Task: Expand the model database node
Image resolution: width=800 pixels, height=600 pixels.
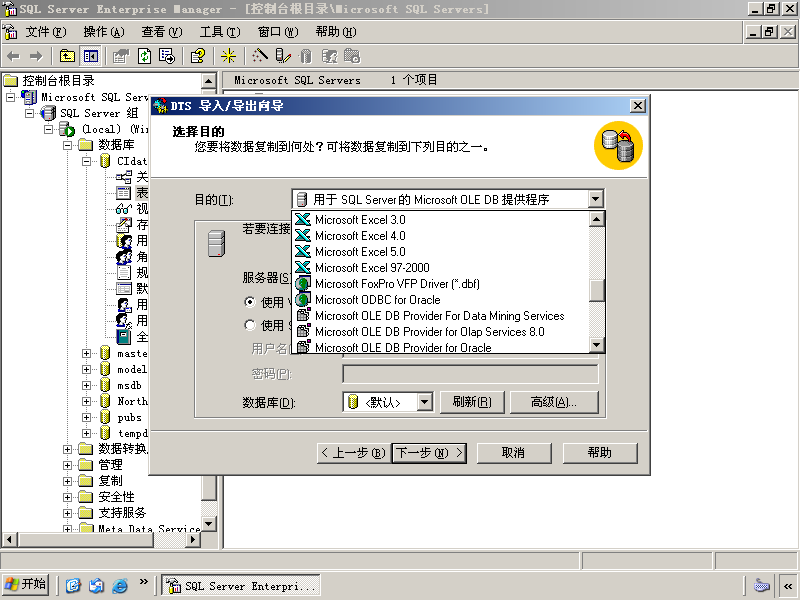Action: pyautogui.click(x=86, y=369)
